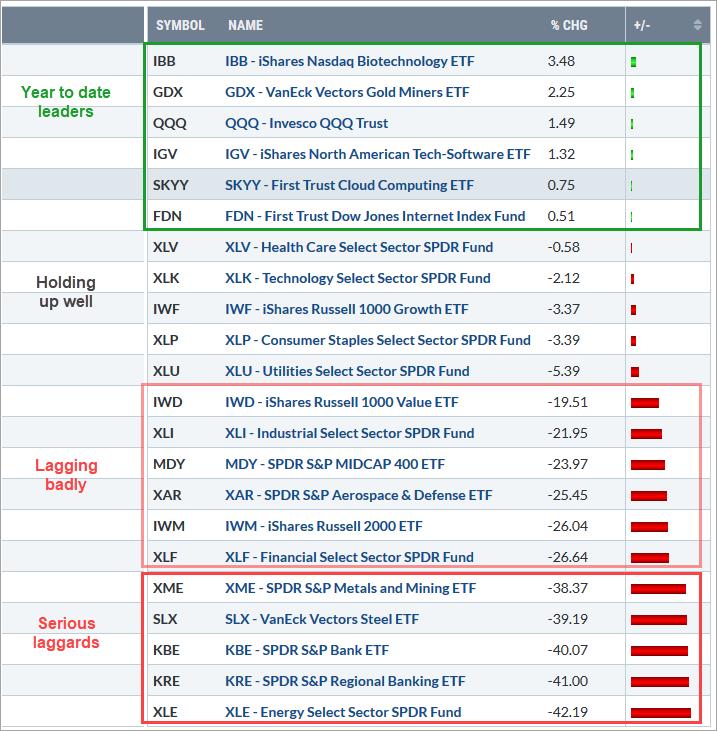
Task: Click the red bar for XLE row
Action: pyautogui.click(x=661, y=713)
